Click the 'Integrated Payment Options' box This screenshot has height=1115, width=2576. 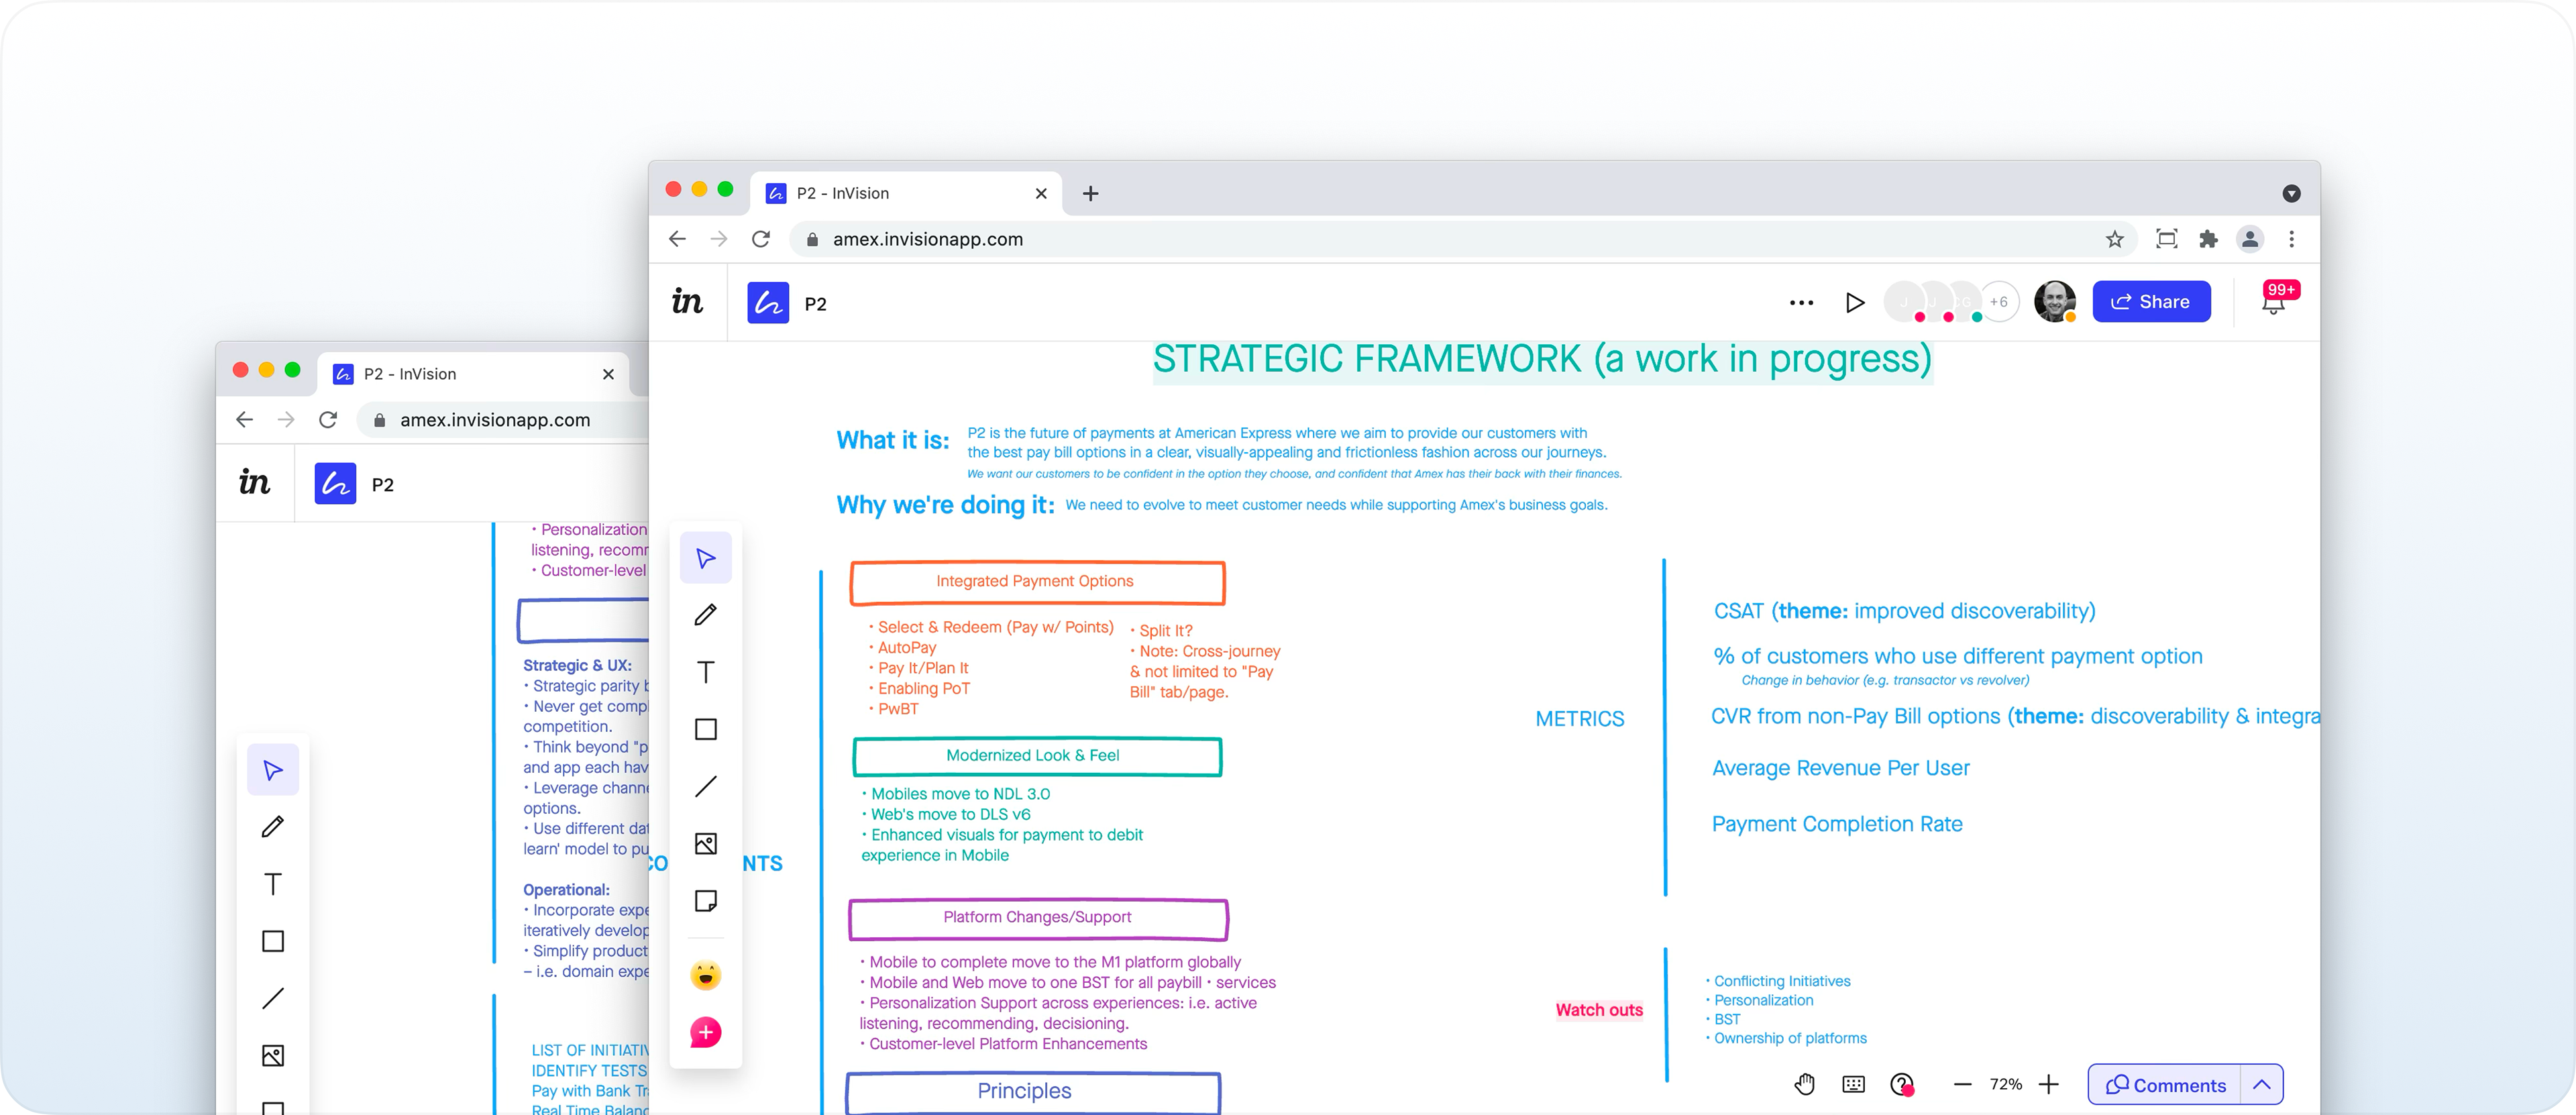point(1037,582)
